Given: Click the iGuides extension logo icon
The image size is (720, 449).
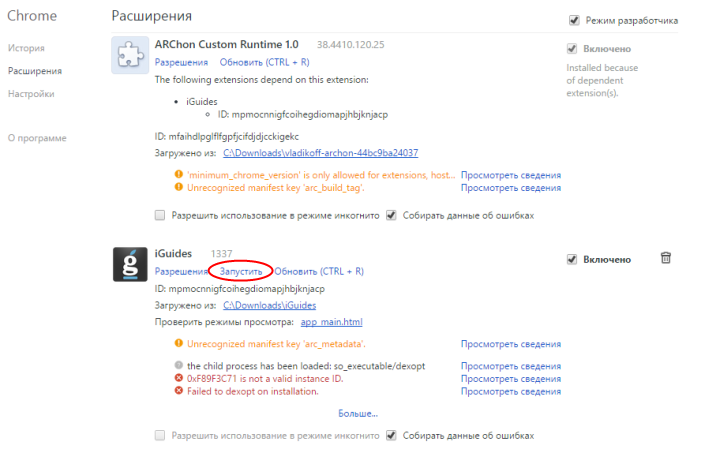Looking at the screenshot, I should (130, 264).
